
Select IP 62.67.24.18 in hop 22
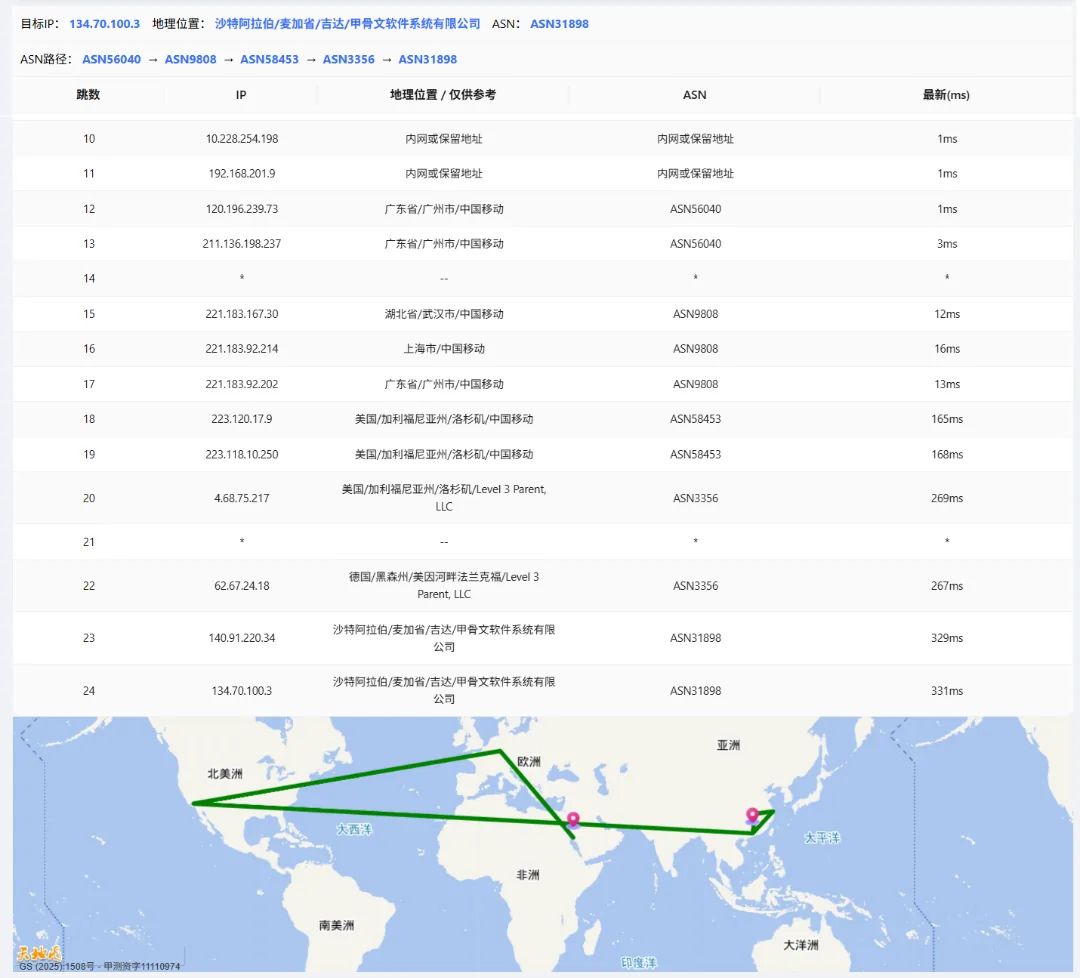[241, 586]
